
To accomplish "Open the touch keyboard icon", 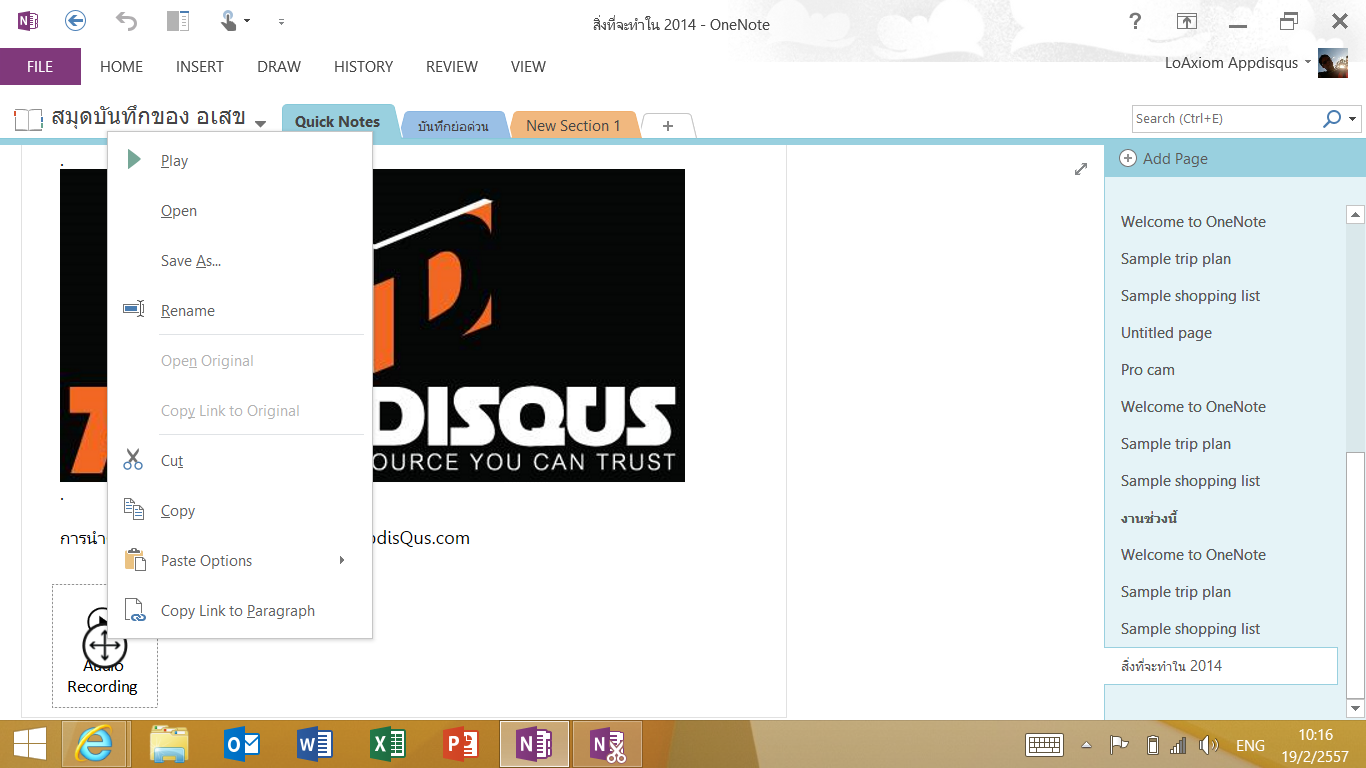I will pos(1044,745).
